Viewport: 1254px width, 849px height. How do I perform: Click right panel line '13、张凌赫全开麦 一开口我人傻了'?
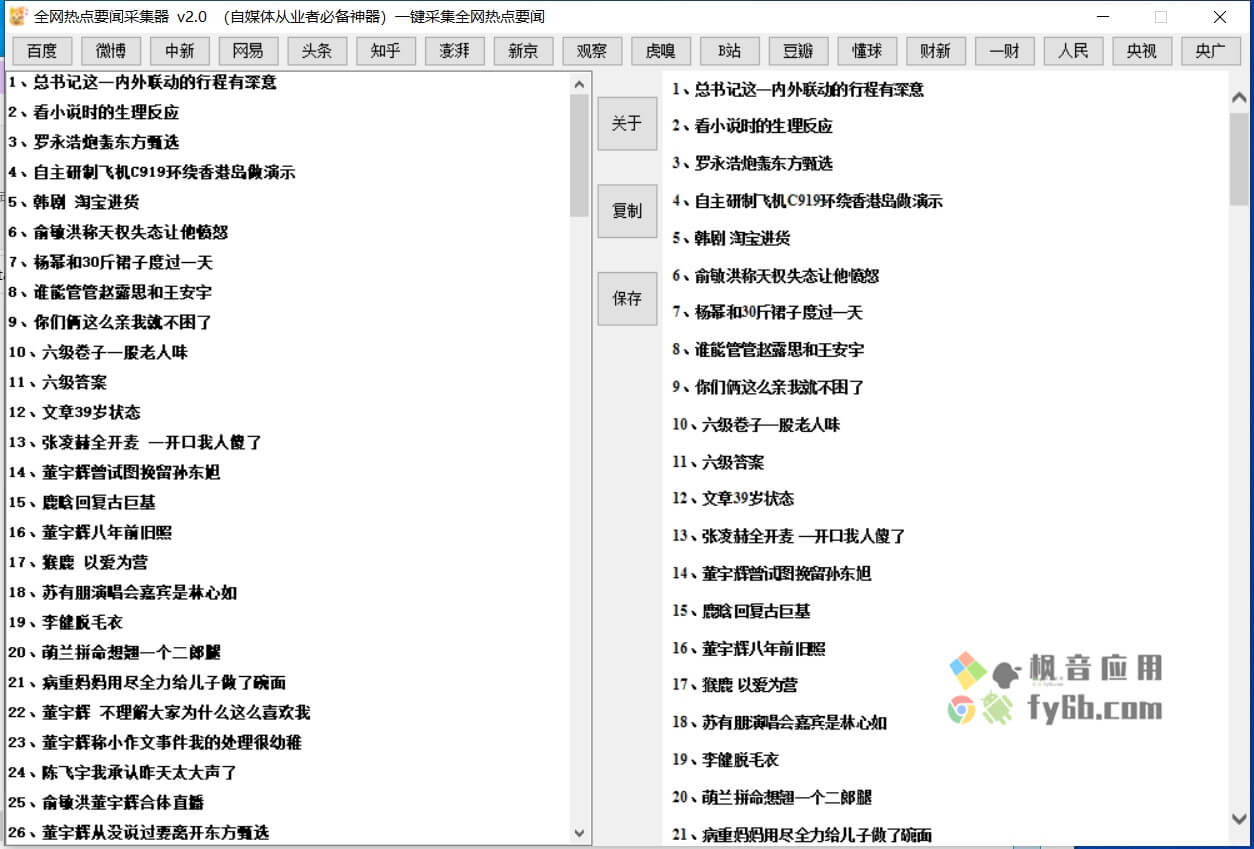[789, 536]
